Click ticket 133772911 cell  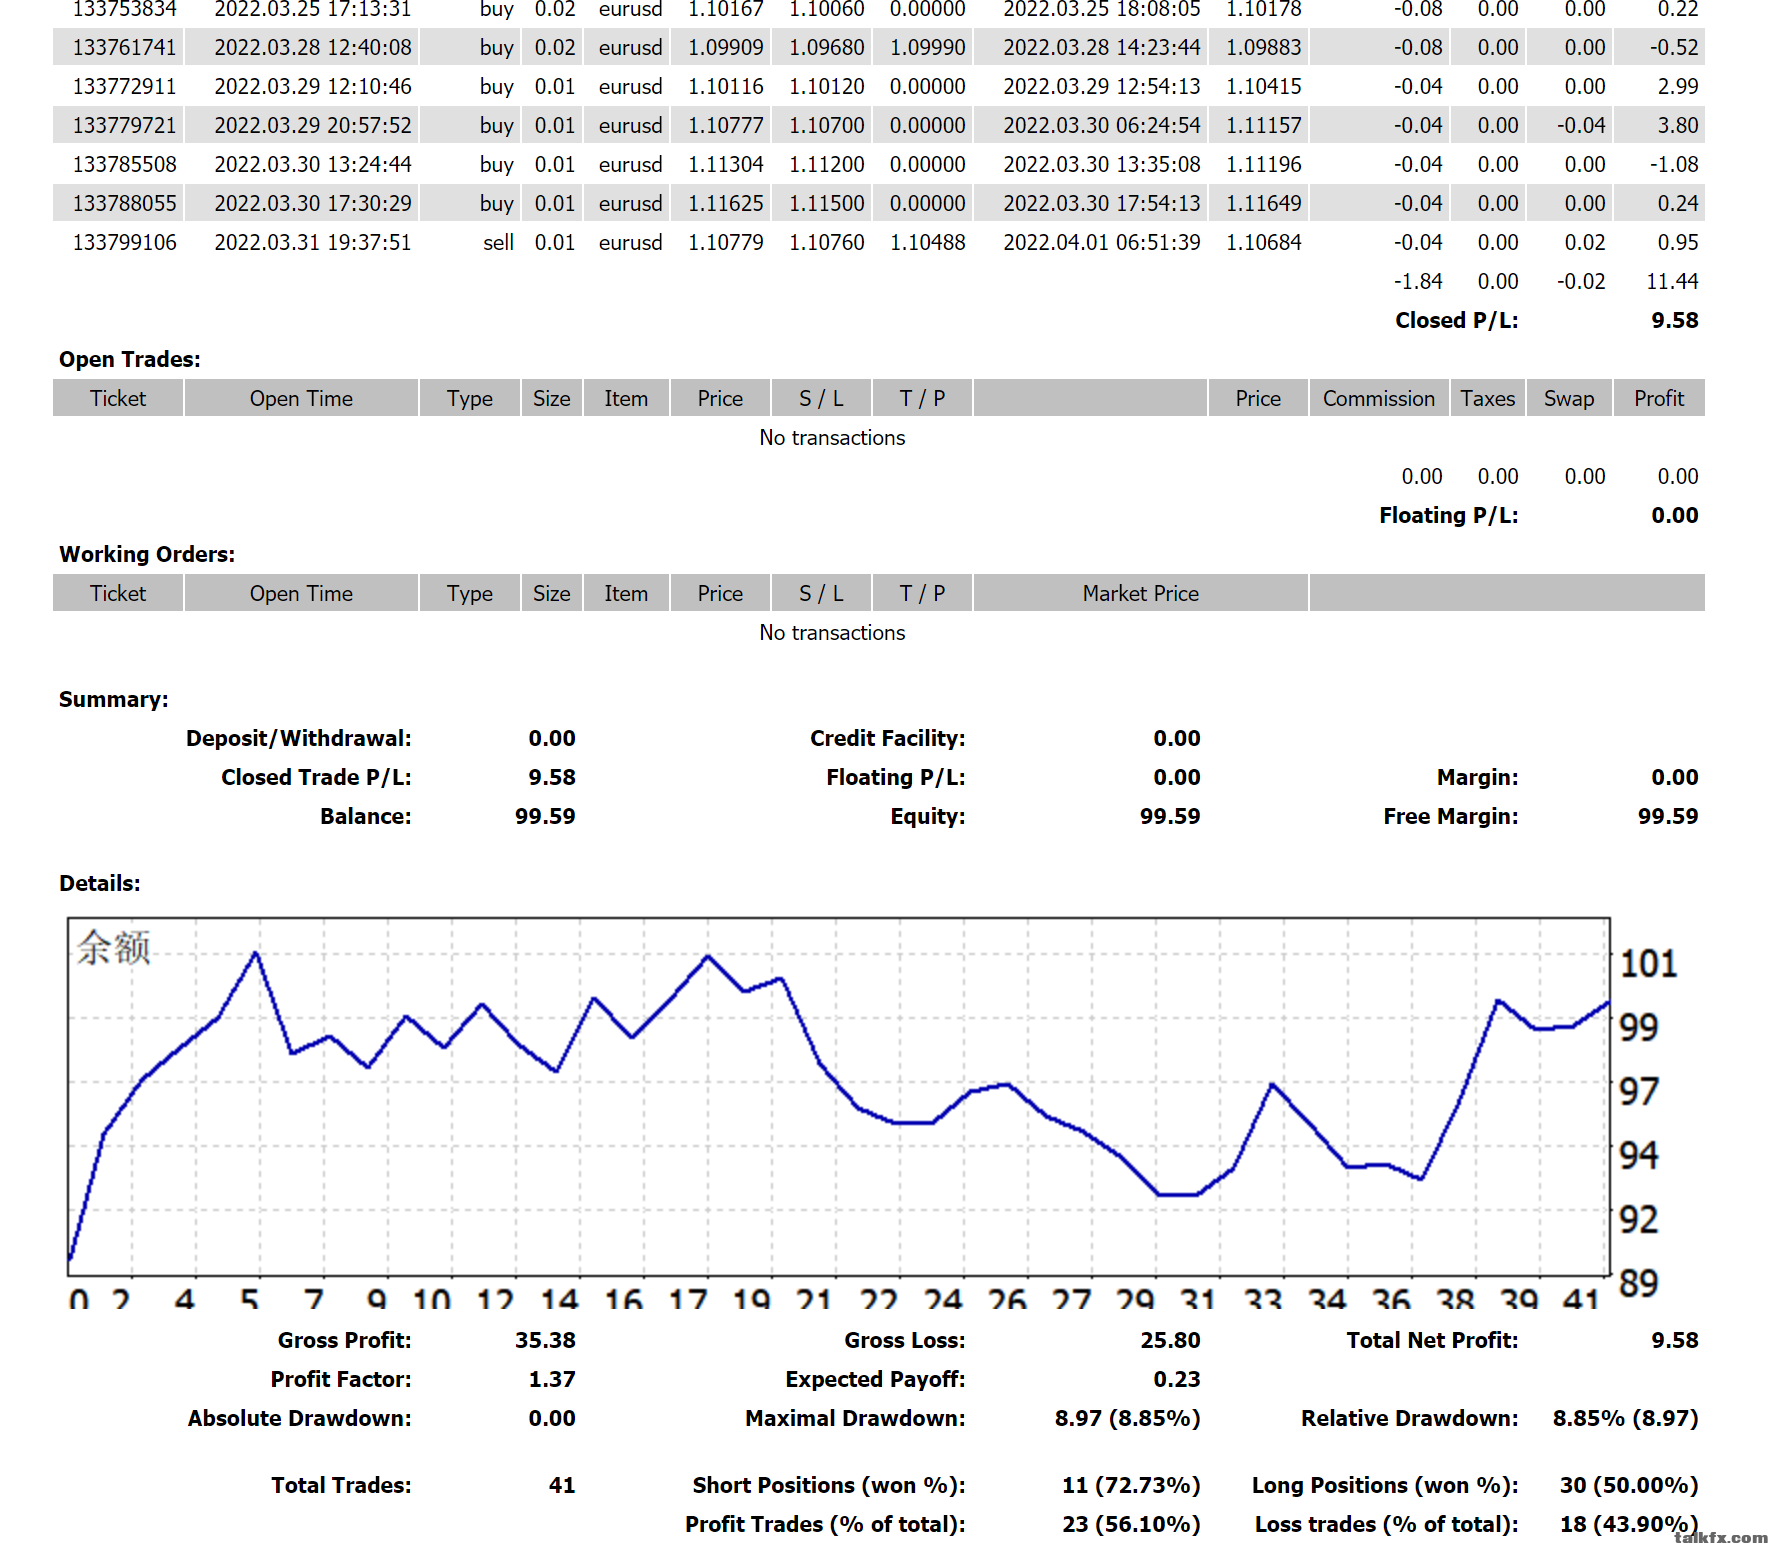(124, 86)
